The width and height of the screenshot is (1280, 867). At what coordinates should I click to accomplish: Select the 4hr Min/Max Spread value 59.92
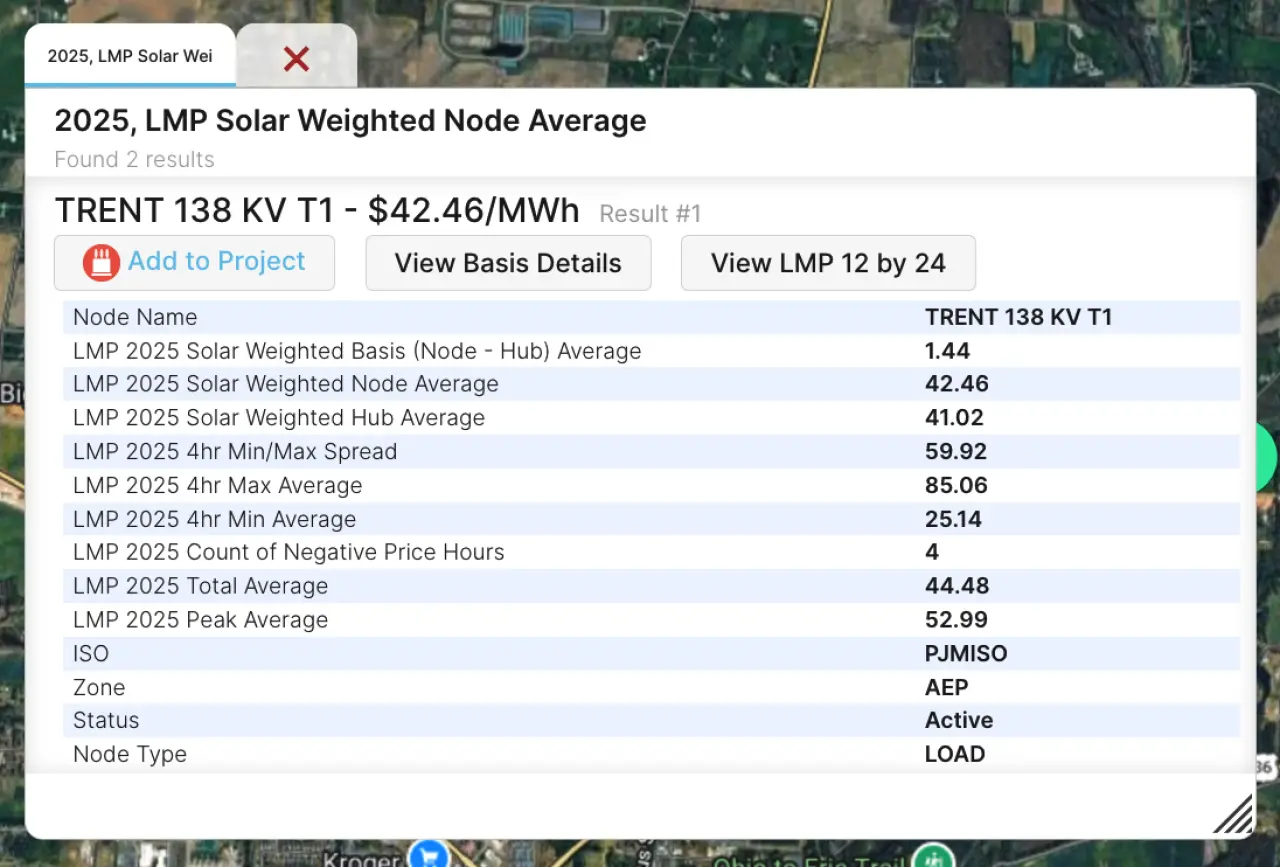tap(956, 452)
